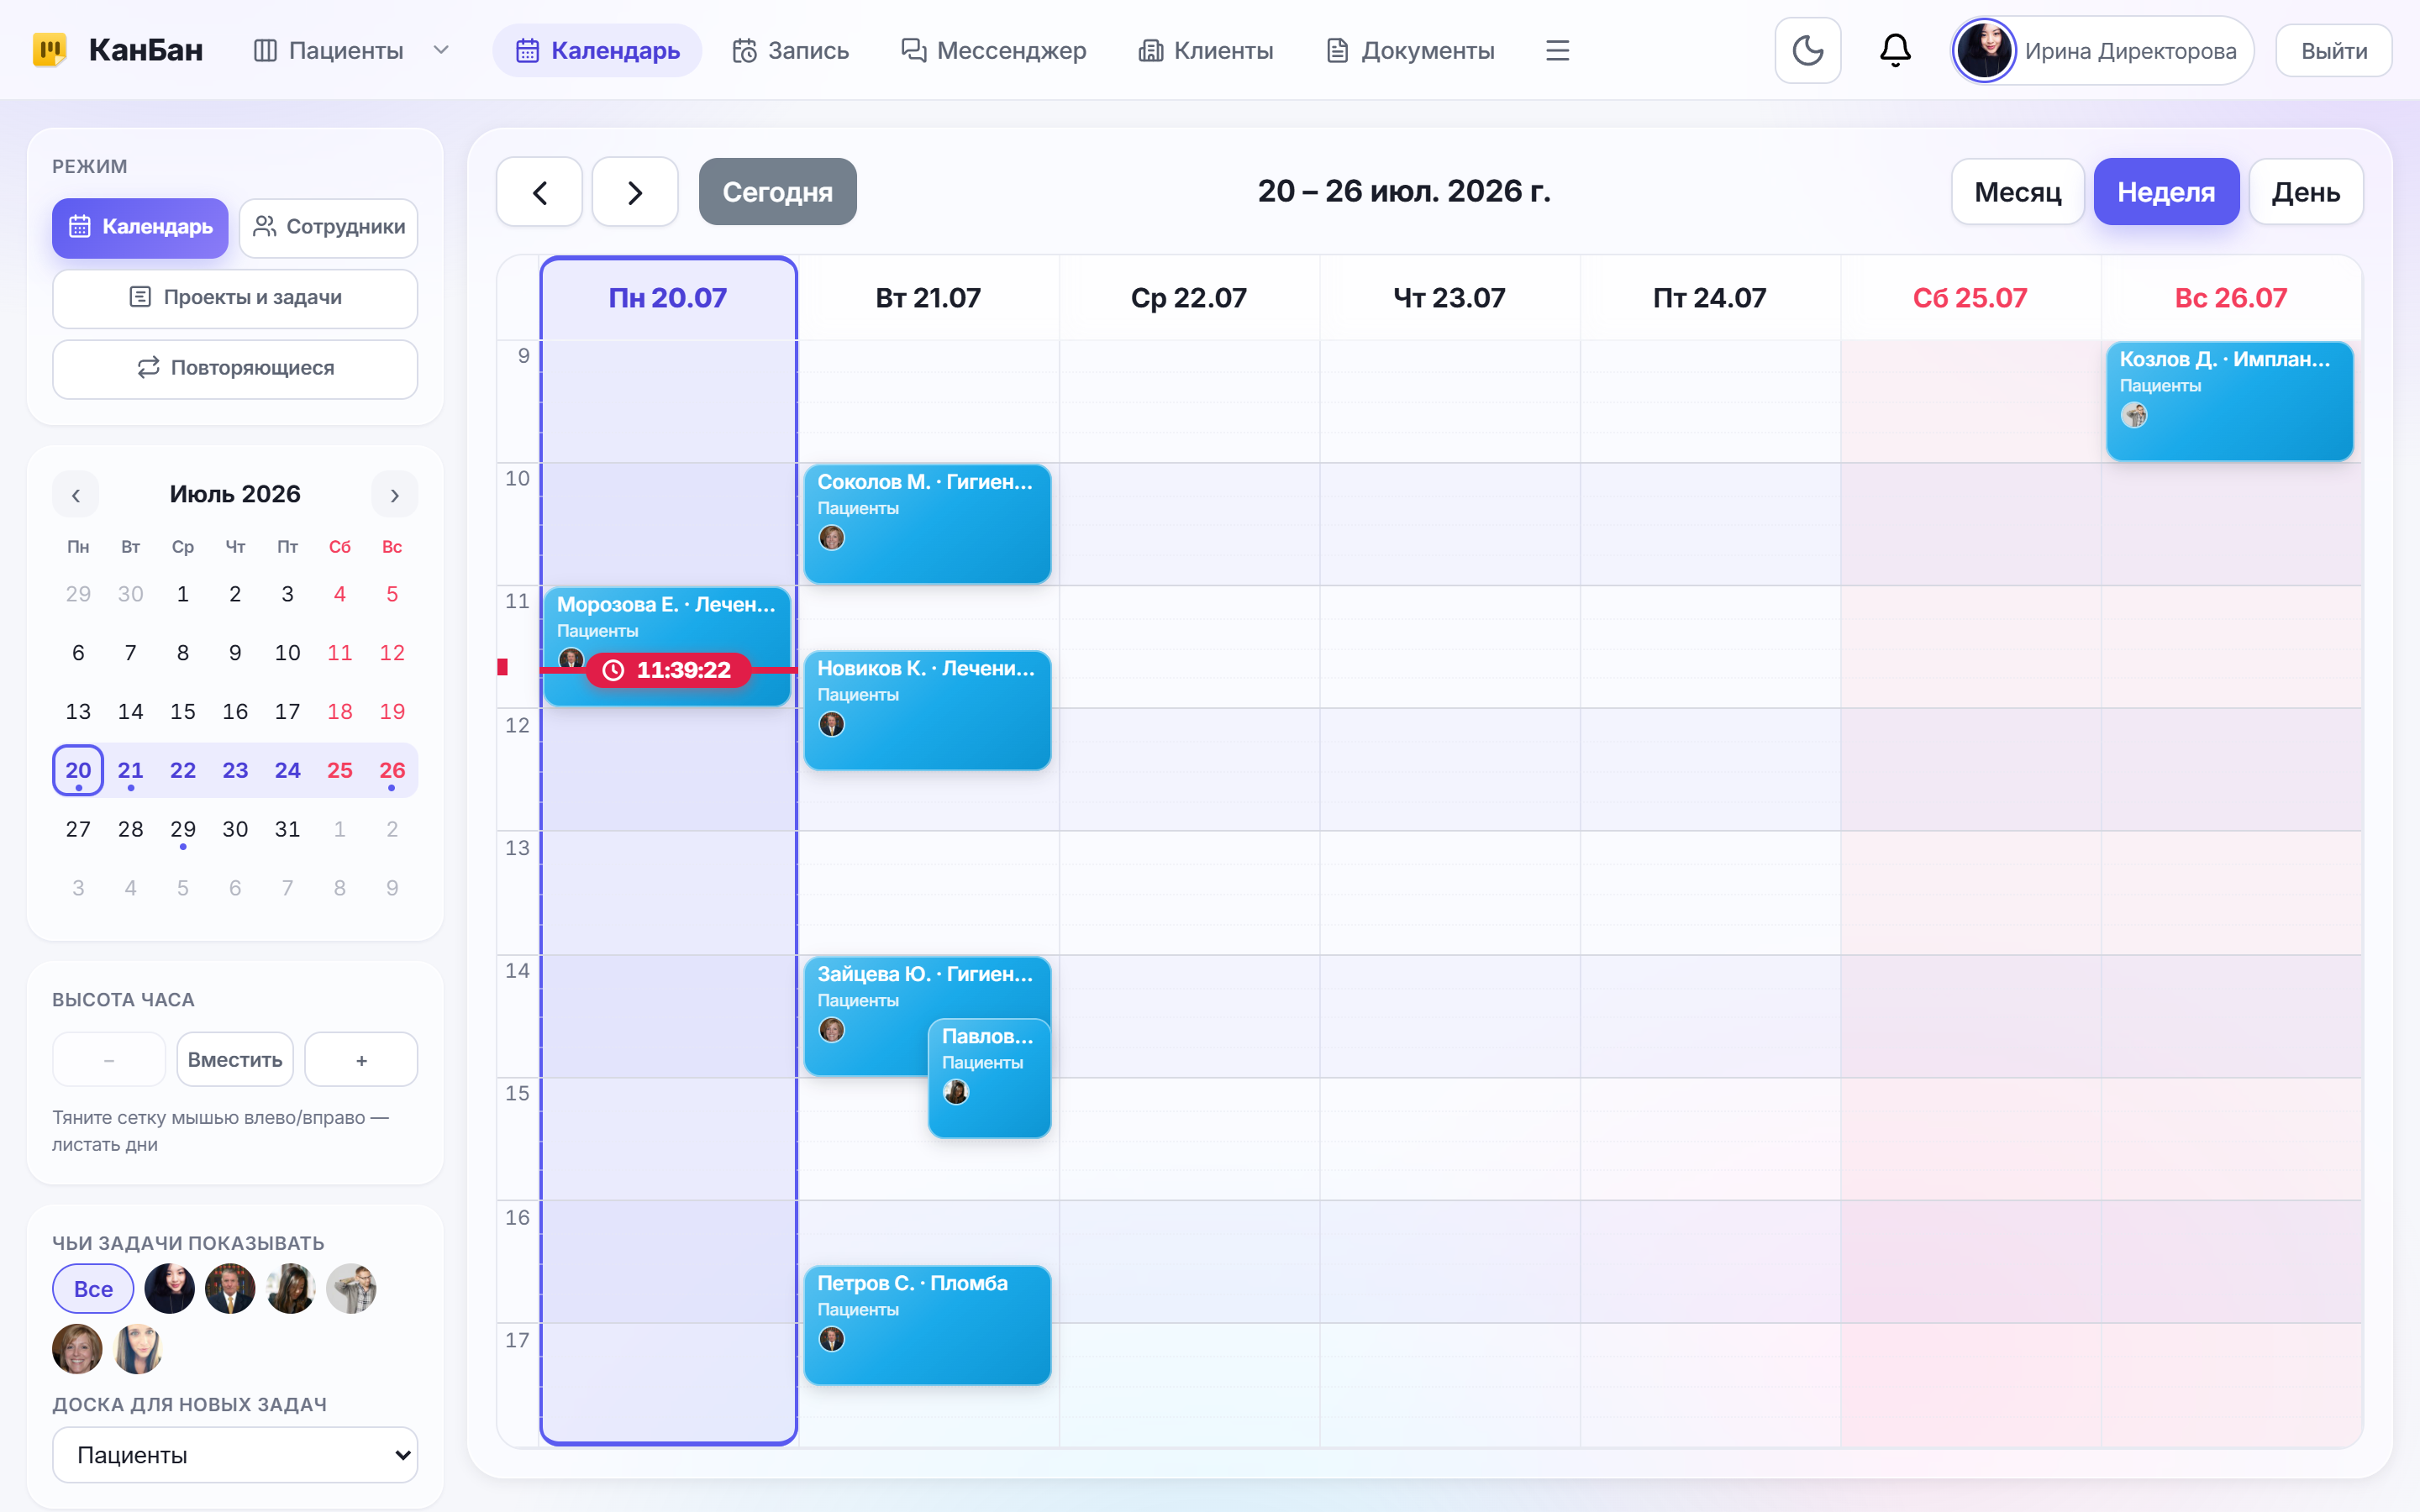Switch the calendar to День view

click(x=2305, y=192)
